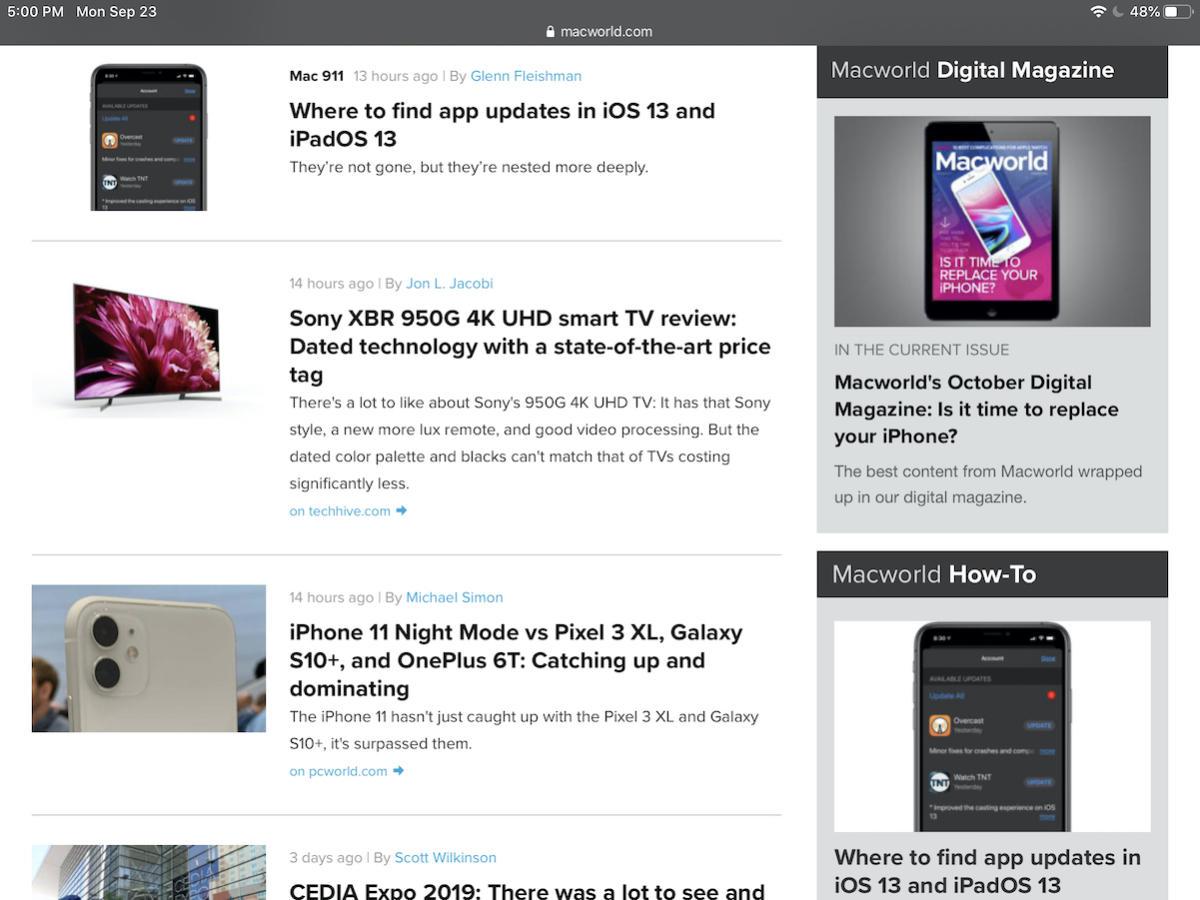The image size is (1200, 900).
Task: Click the Sony 950G review summary paragraph
Action: click(530, 443)
